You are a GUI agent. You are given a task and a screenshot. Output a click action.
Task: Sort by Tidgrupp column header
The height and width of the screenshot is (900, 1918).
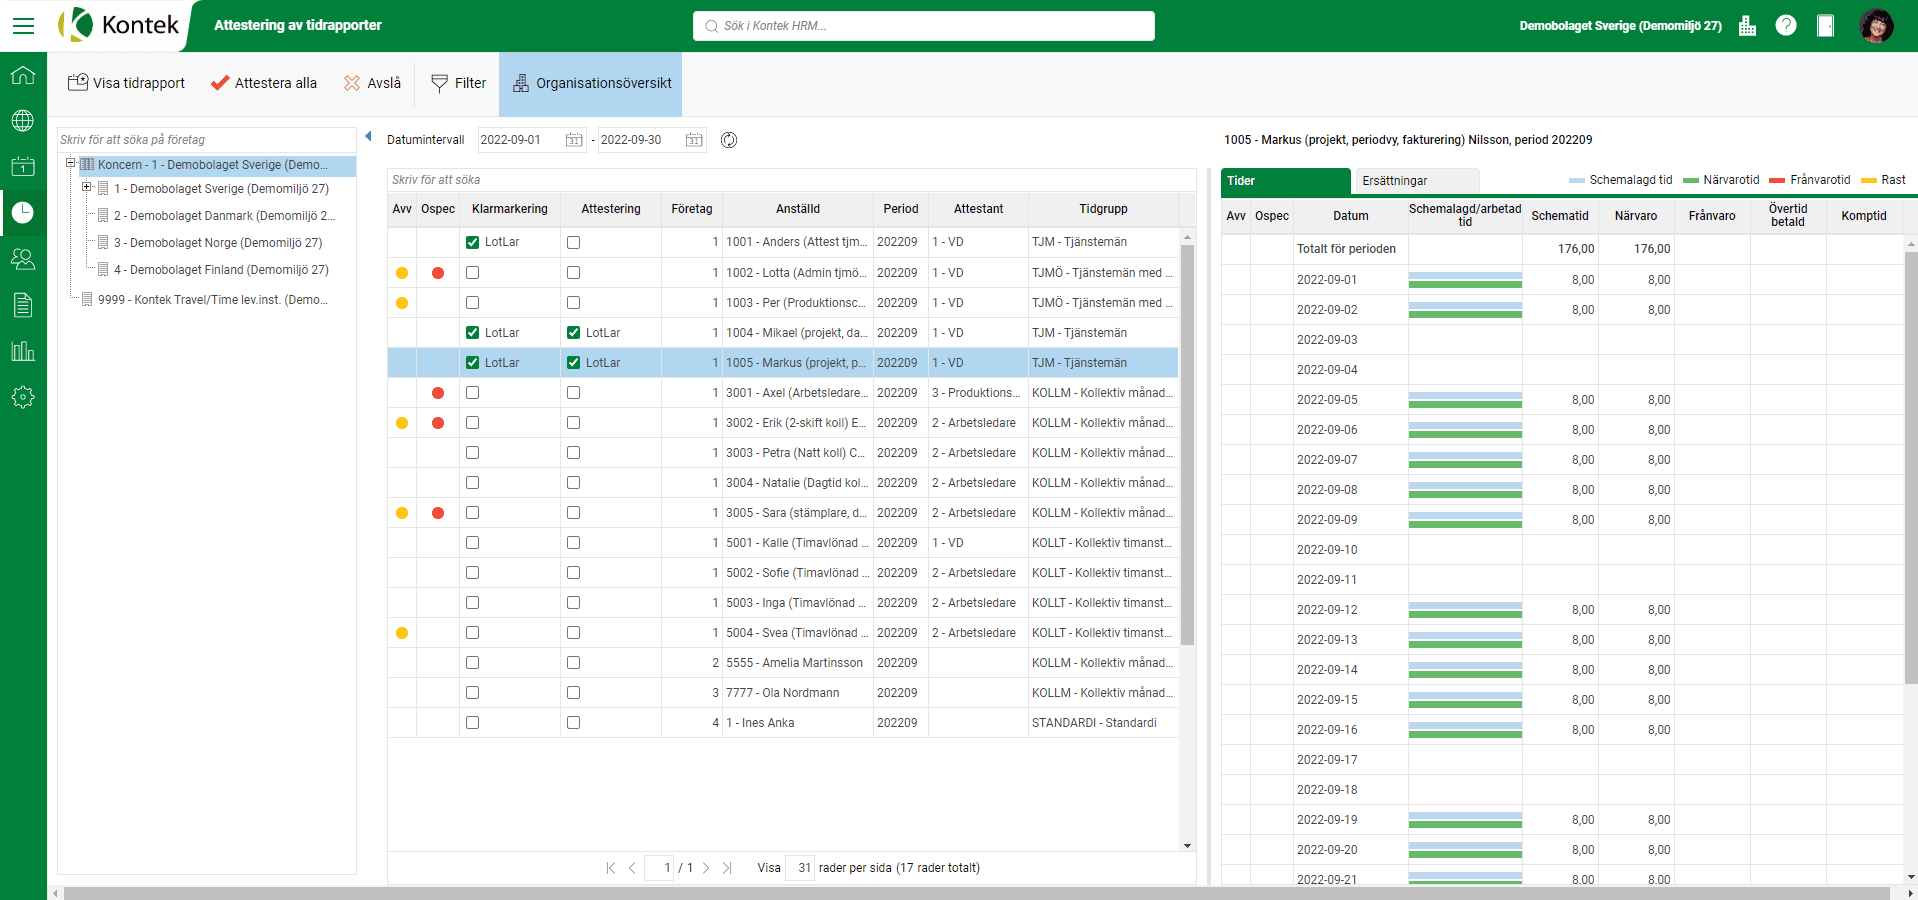(x=1103, y=209)
